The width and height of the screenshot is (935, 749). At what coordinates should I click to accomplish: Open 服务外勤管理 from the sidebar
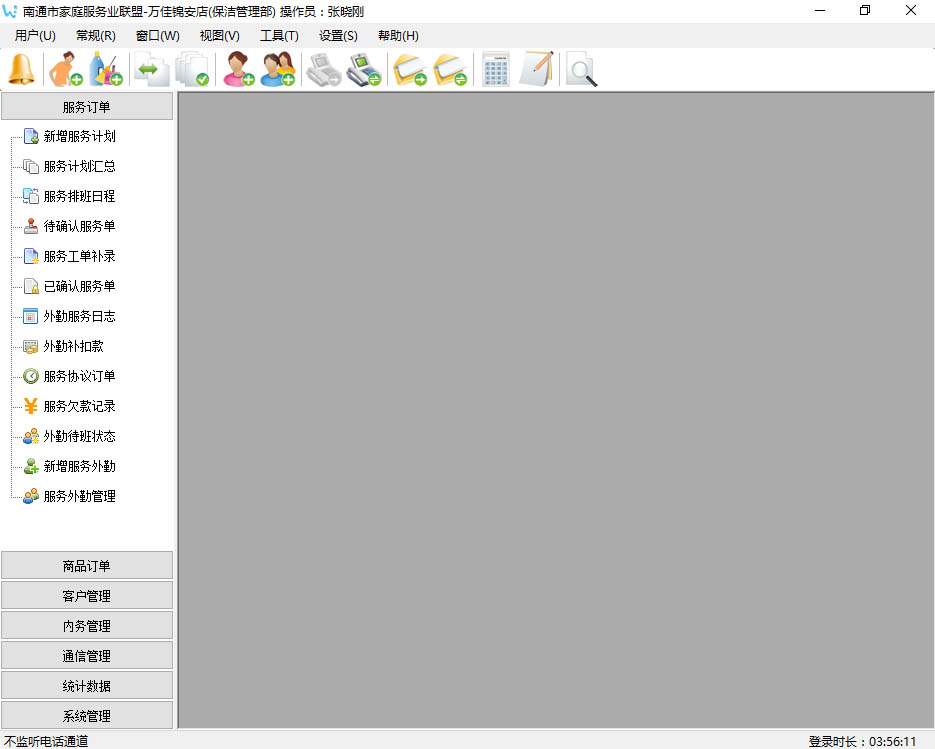(x=79, y=497)
